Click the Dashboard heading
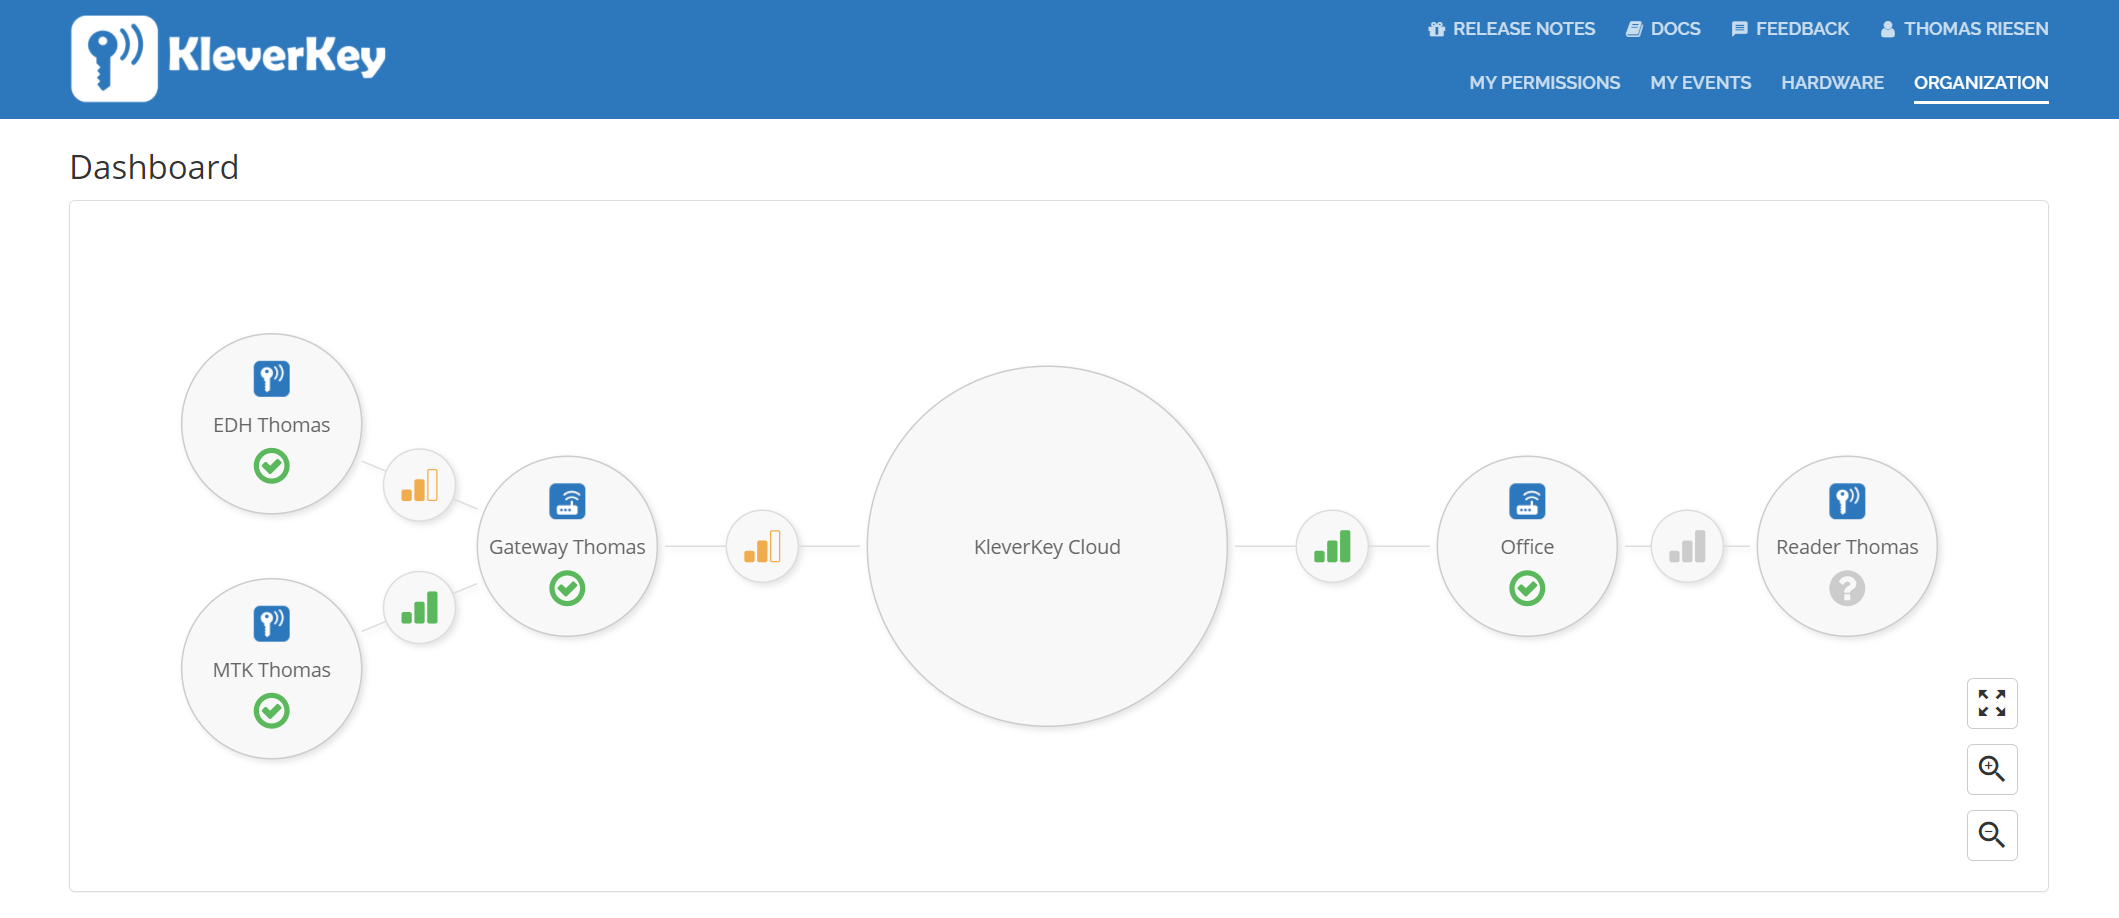Viewport: 2119px width, 918px height. (x=154, y=167)
